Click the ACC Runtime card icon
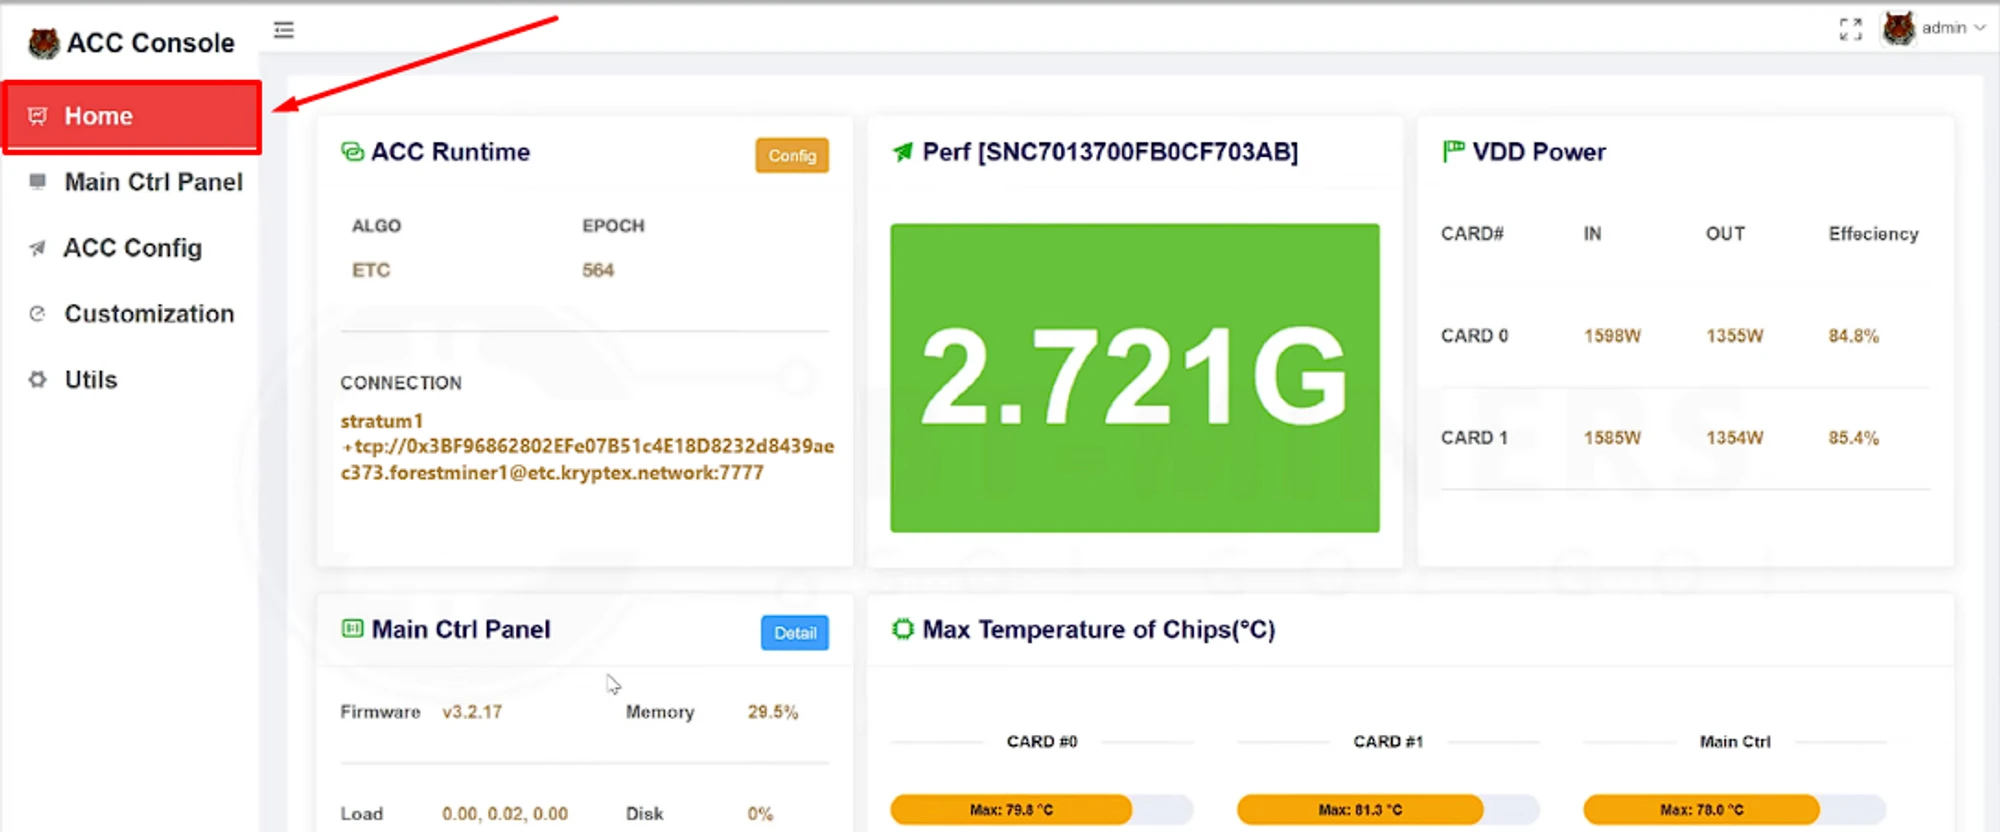The width and height of the screenshot is (2000, 832). [352, 152]
